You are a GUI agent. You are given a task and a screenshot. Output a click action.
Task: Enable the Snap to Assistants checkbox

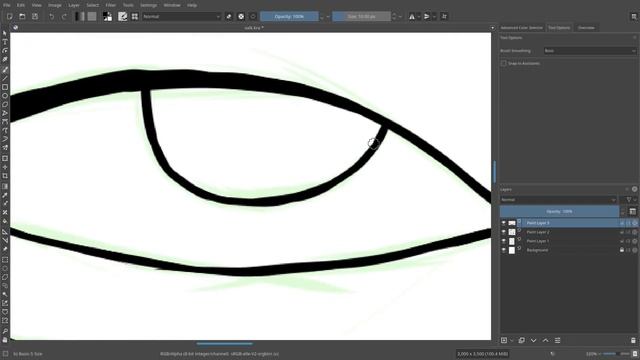coord(503,63)
